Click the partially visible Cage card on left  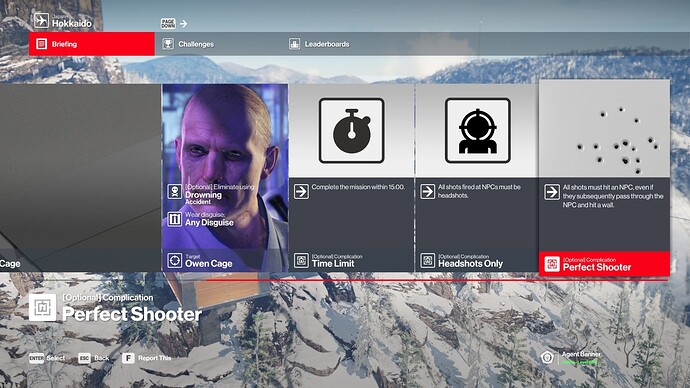click(x=81, y=178)
